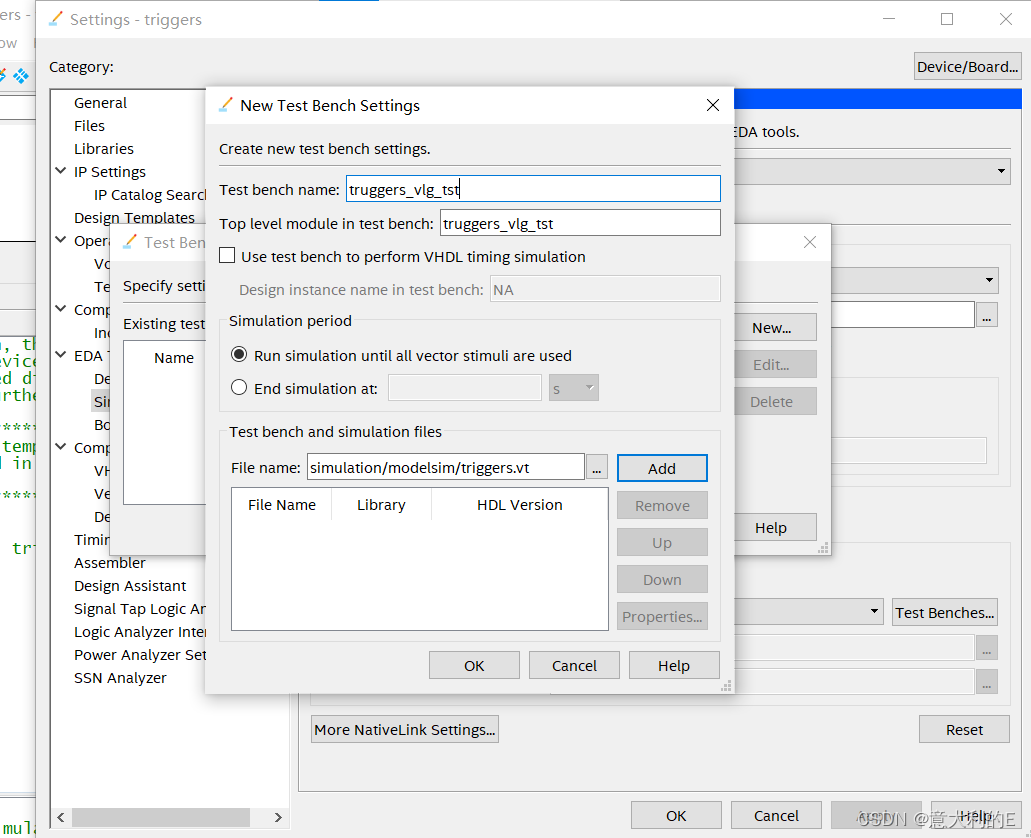Click the file name browse ellipsis button
The image size is (1031, 838).
click(x=596, y=468)
